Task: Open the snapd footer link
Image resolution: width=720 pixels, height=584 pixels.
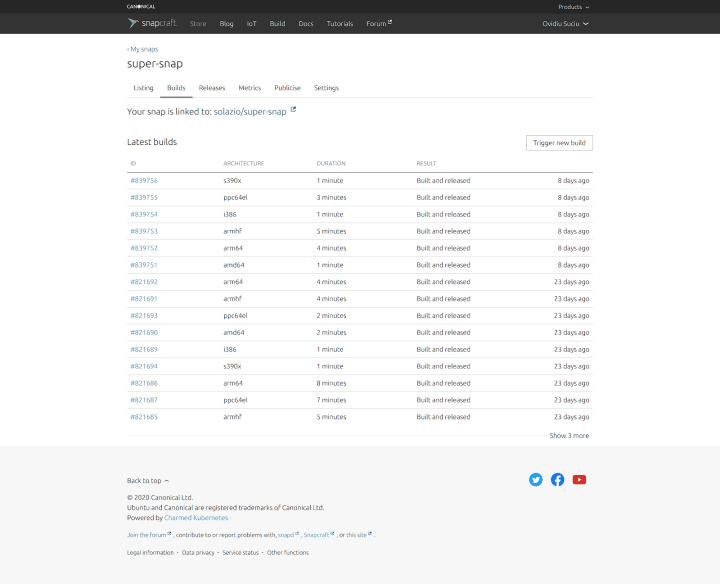Action: click(x=288, y=535)
